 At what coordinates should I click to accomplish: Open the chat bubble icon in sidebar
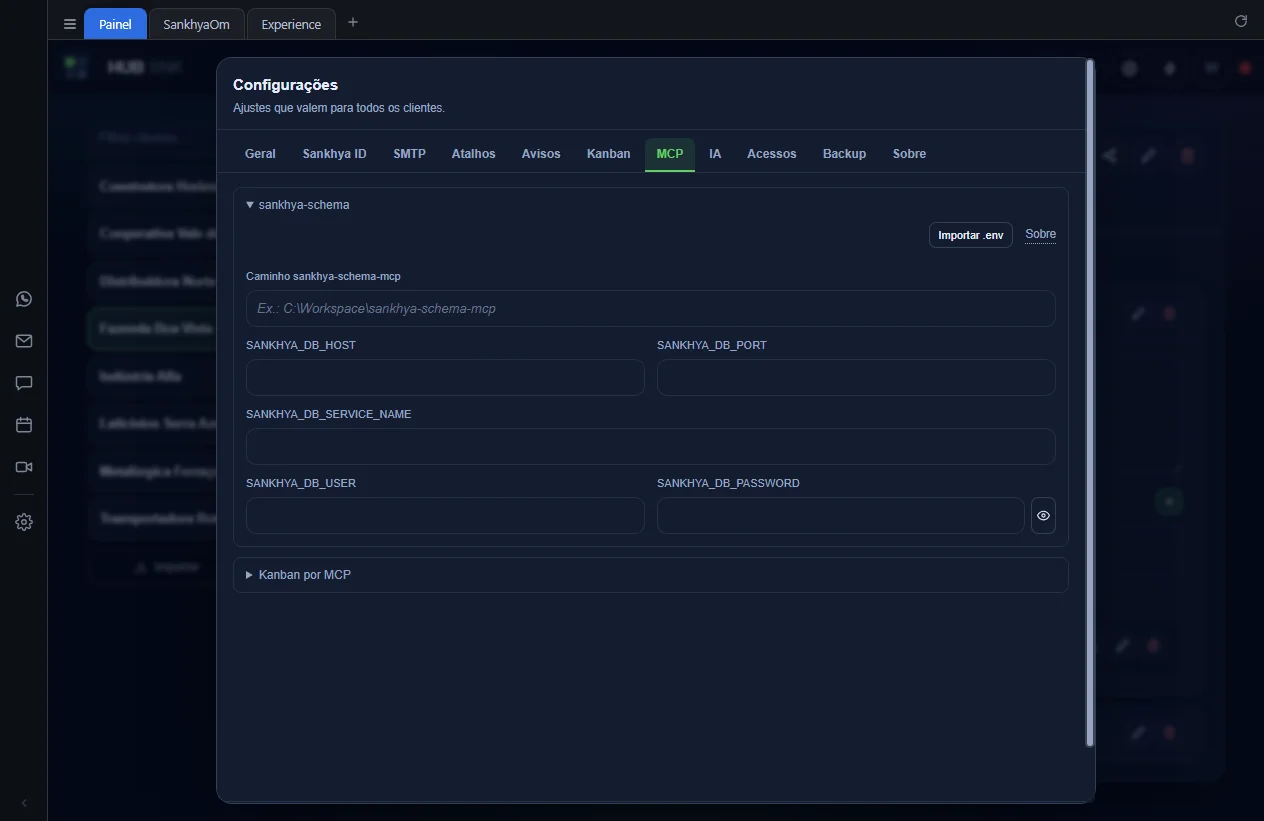coord(24,383)
